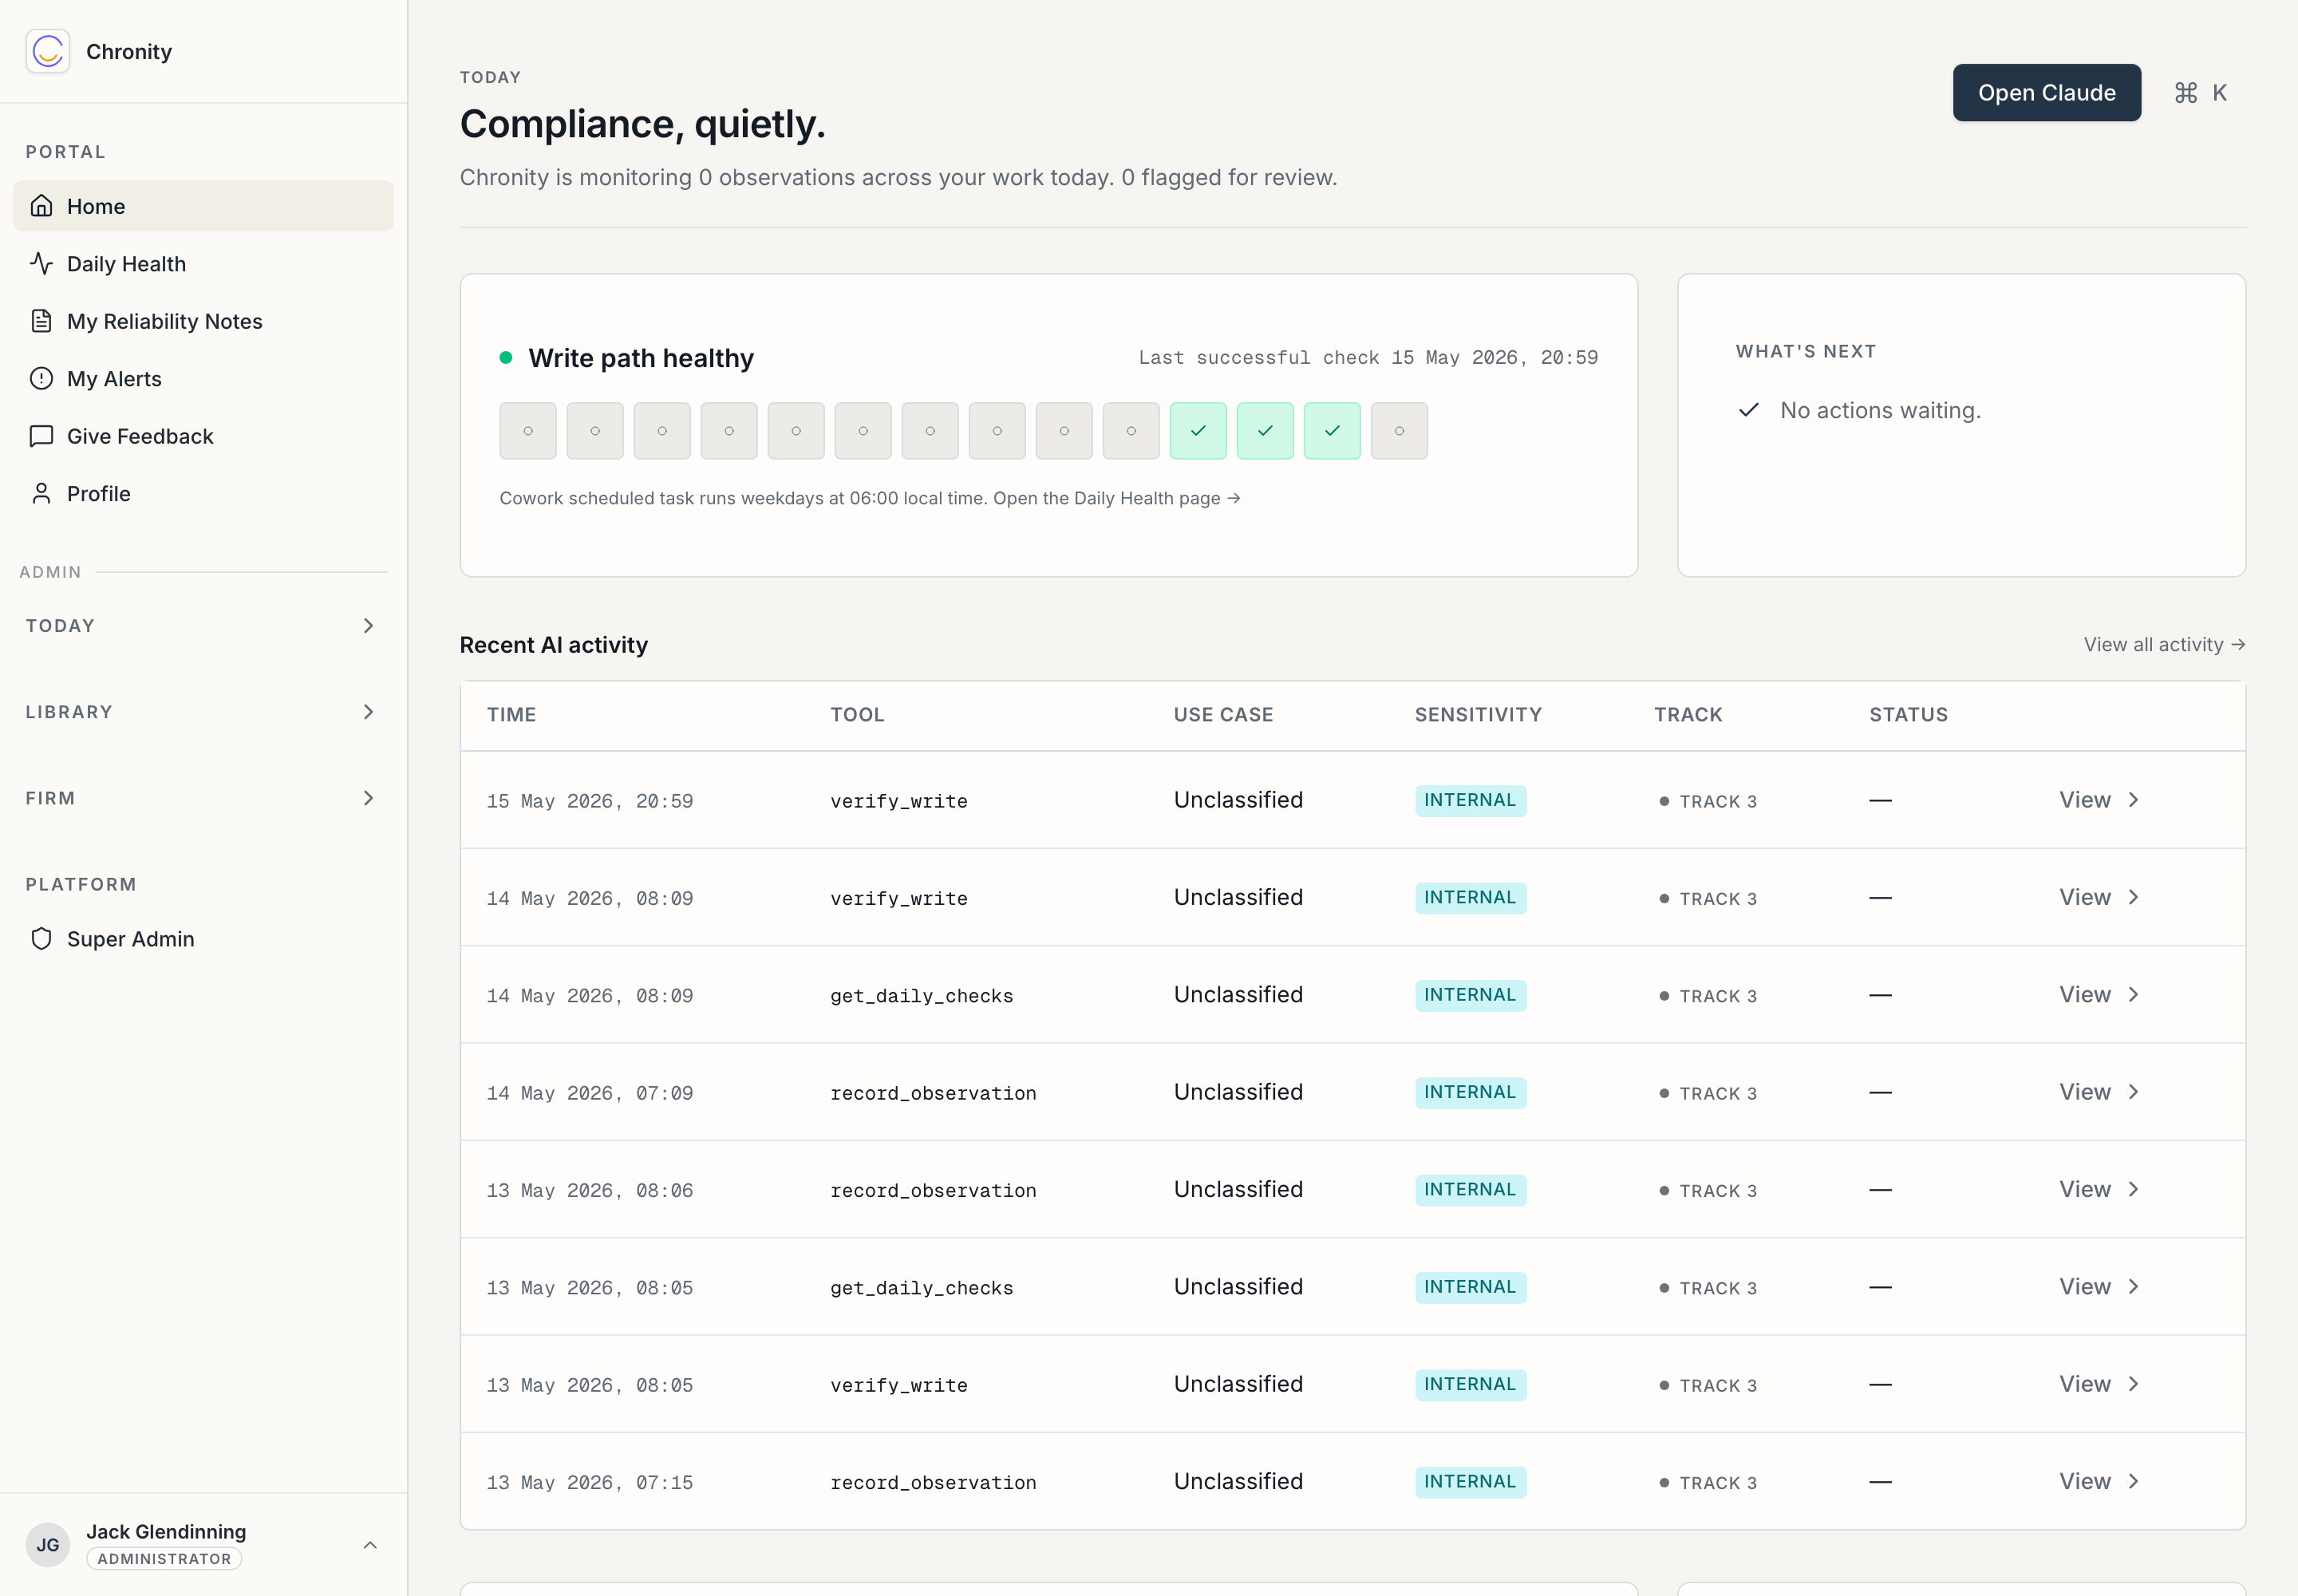Open the Jack Glendinning account menu caret
Viewport: 2298px width, 1596px height.
point(370,1545)
